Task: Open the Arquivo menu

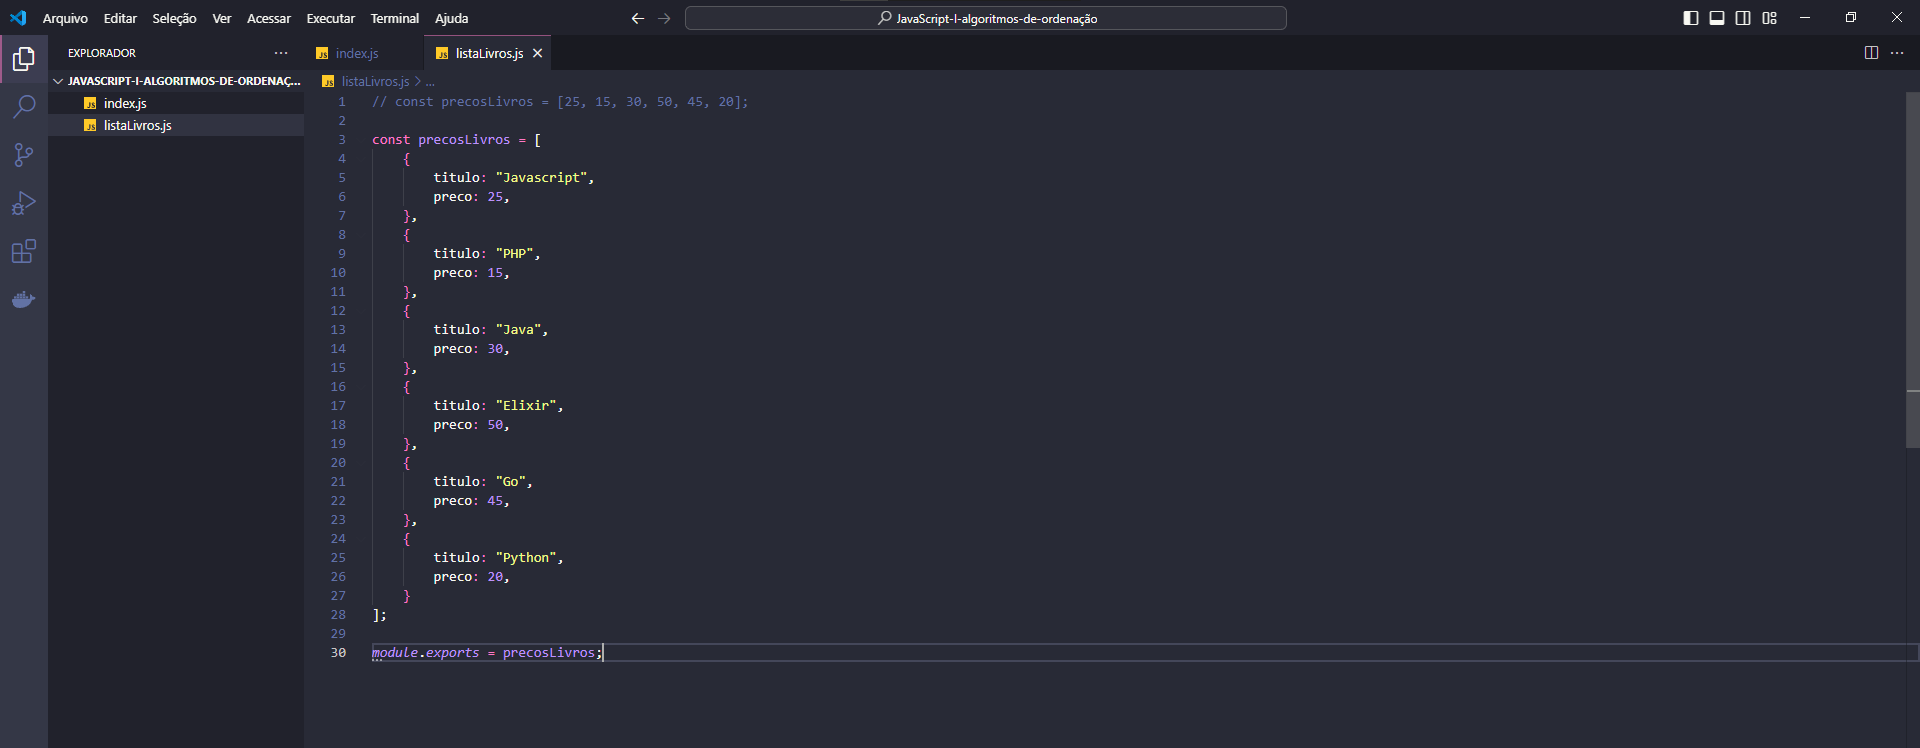Action: point(65,18)
